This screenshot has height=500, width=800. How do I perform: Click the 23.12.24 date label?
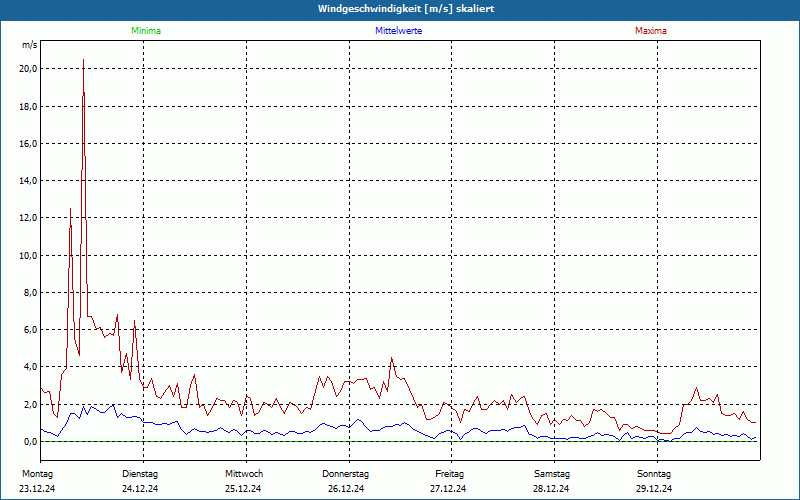tap(37, 489)
